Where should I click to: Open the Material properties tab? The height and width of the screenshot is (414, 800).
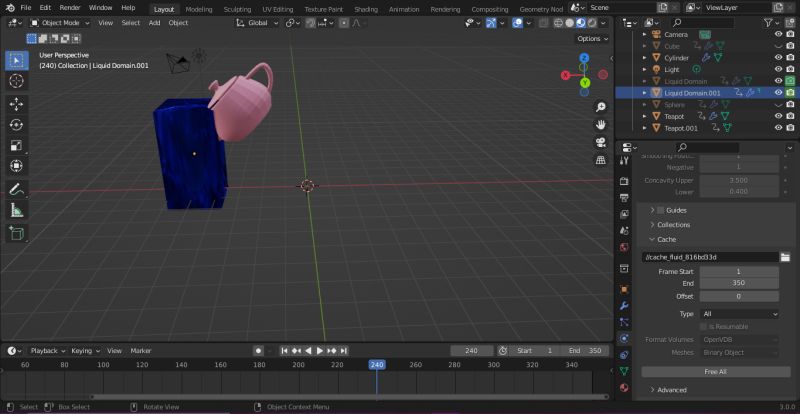point(624,387)
